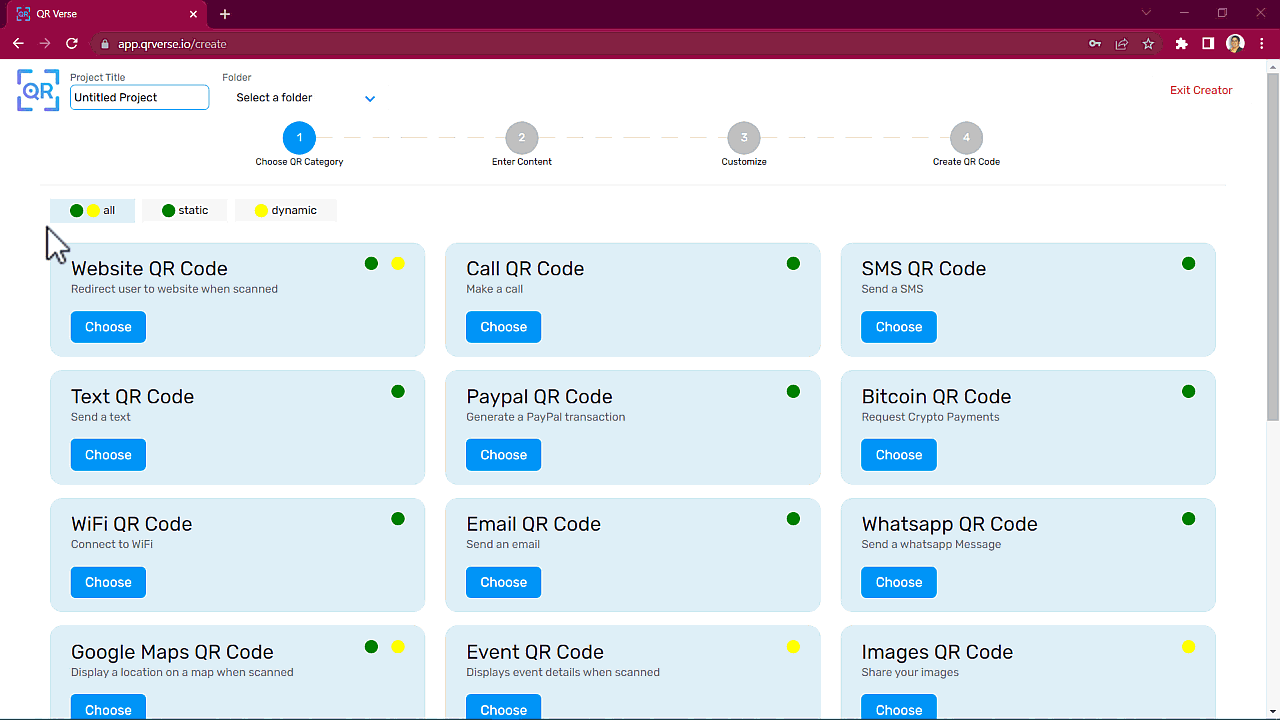Go back using browser back arrow

(18, 44)
